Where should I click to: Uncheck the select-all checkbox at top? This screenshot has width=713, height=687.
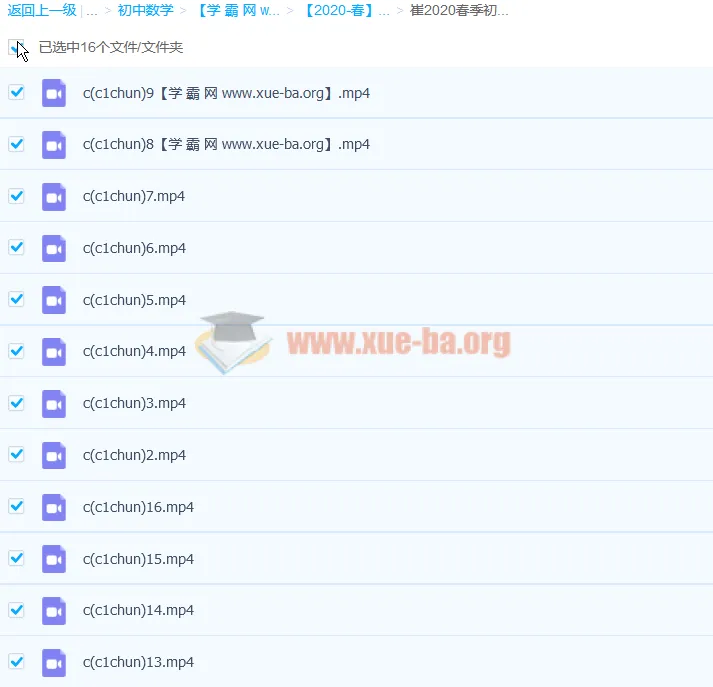16,47
